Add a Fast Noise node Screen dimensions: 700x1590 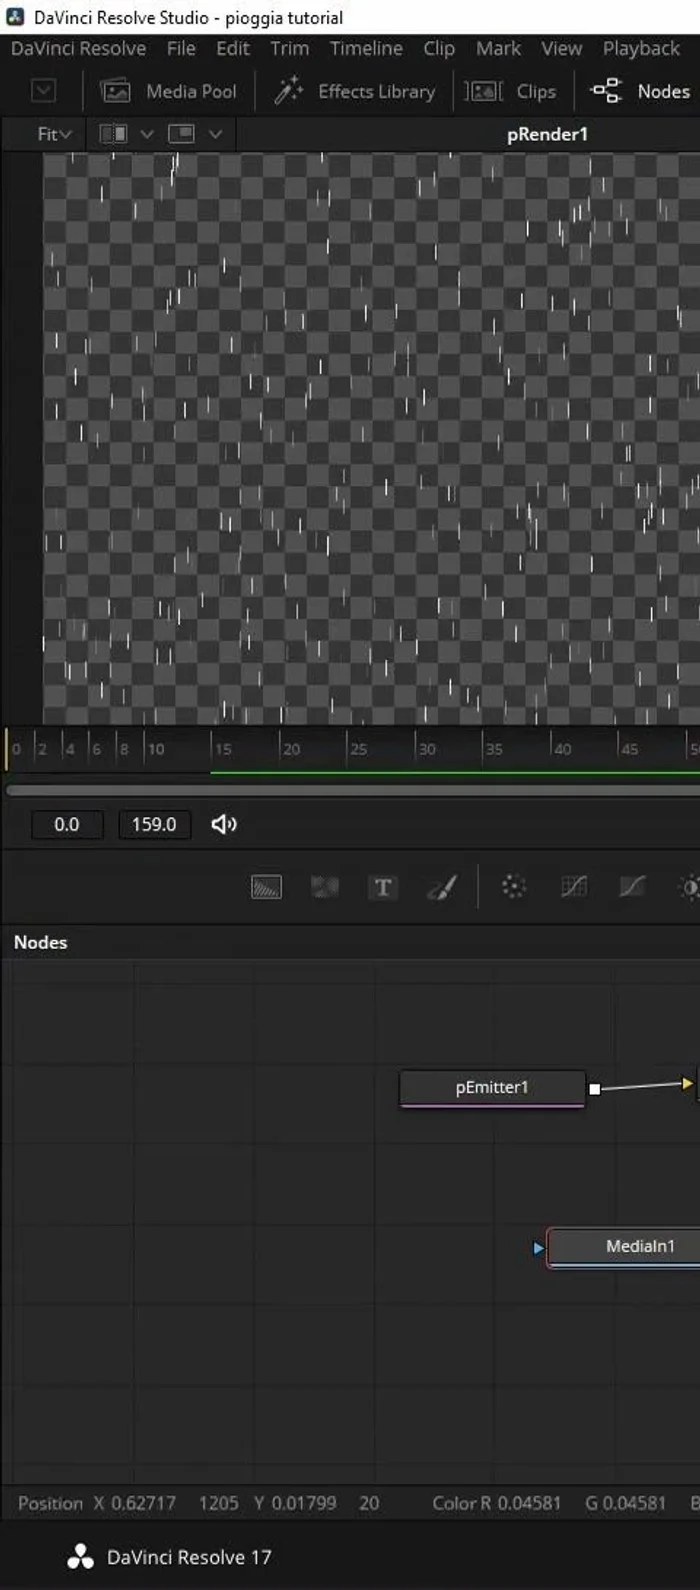tap(324, 887)
